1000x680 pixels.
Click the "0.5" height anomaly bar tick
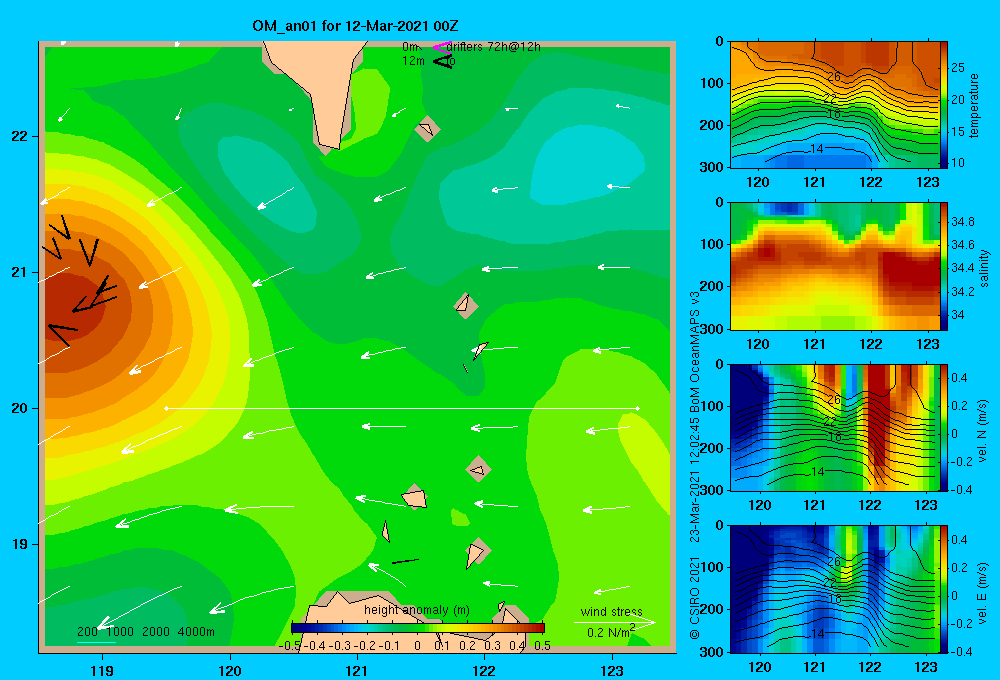(x=543, y=646)
